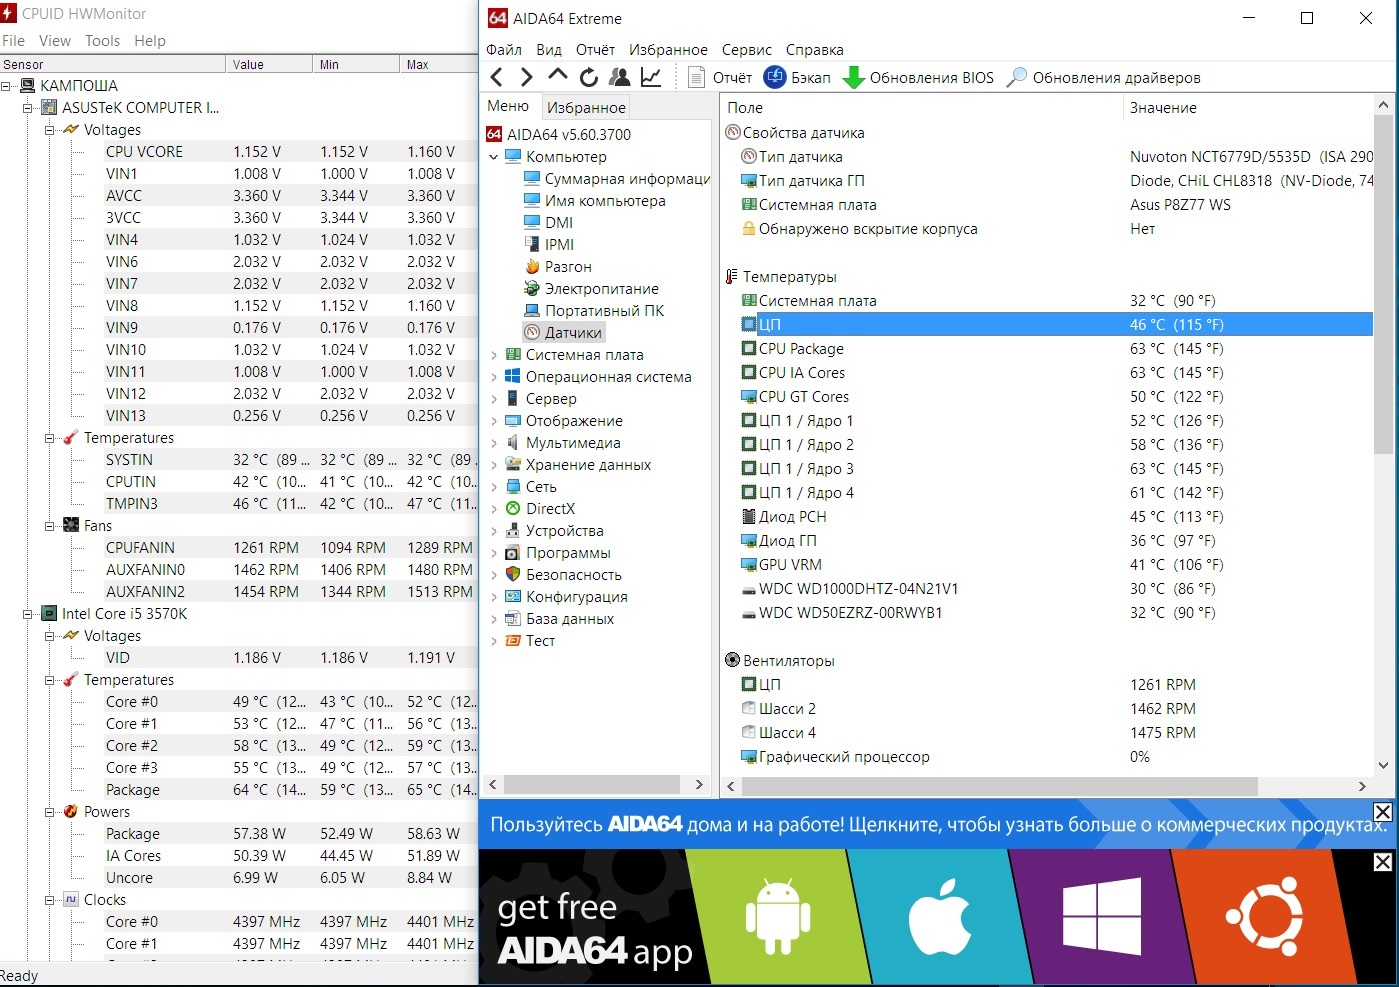Click the Max column header in HWMonitor
The width and height of the screenshot is (1399, 987).
pos(438,64)
